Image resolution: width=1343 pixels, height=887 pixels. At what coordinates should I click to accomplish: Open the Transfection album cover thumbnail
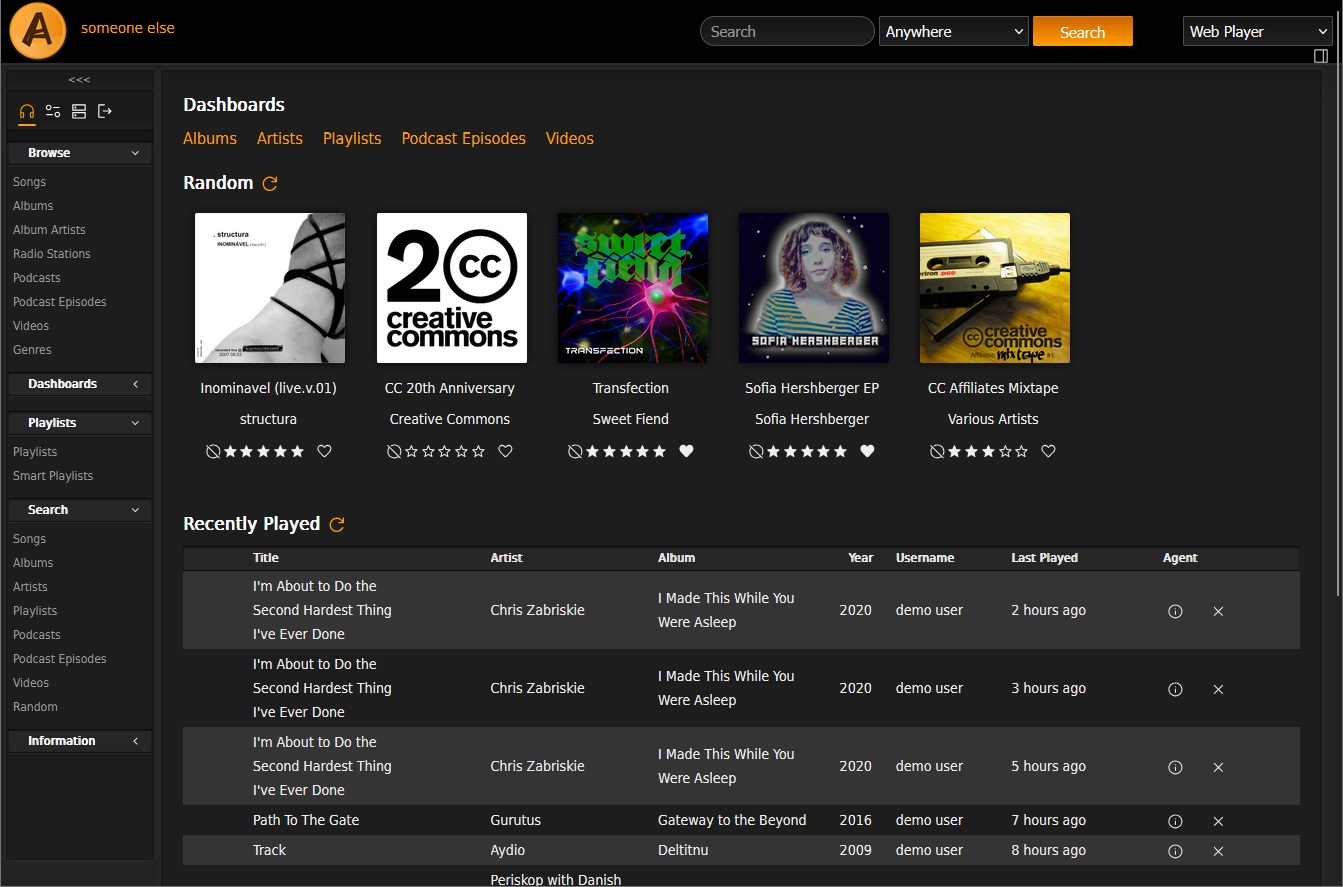(632, 288)
